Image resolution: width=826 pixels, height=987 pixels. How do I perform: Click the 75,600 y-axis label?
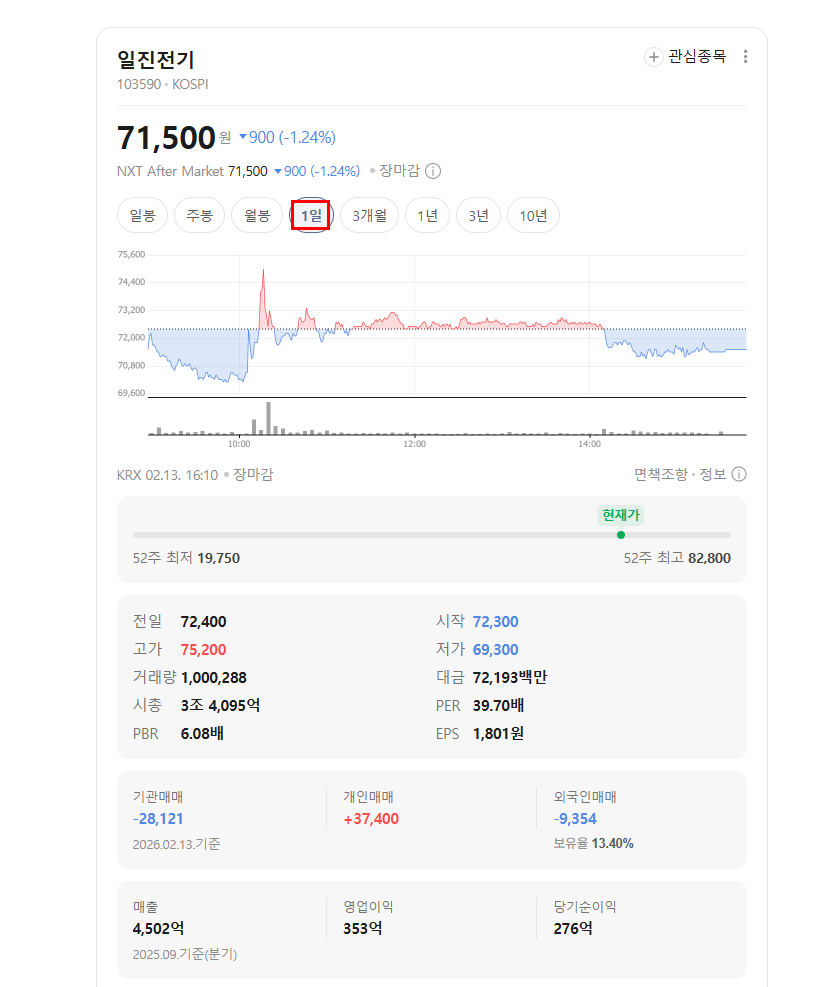(x=132, y=254)
